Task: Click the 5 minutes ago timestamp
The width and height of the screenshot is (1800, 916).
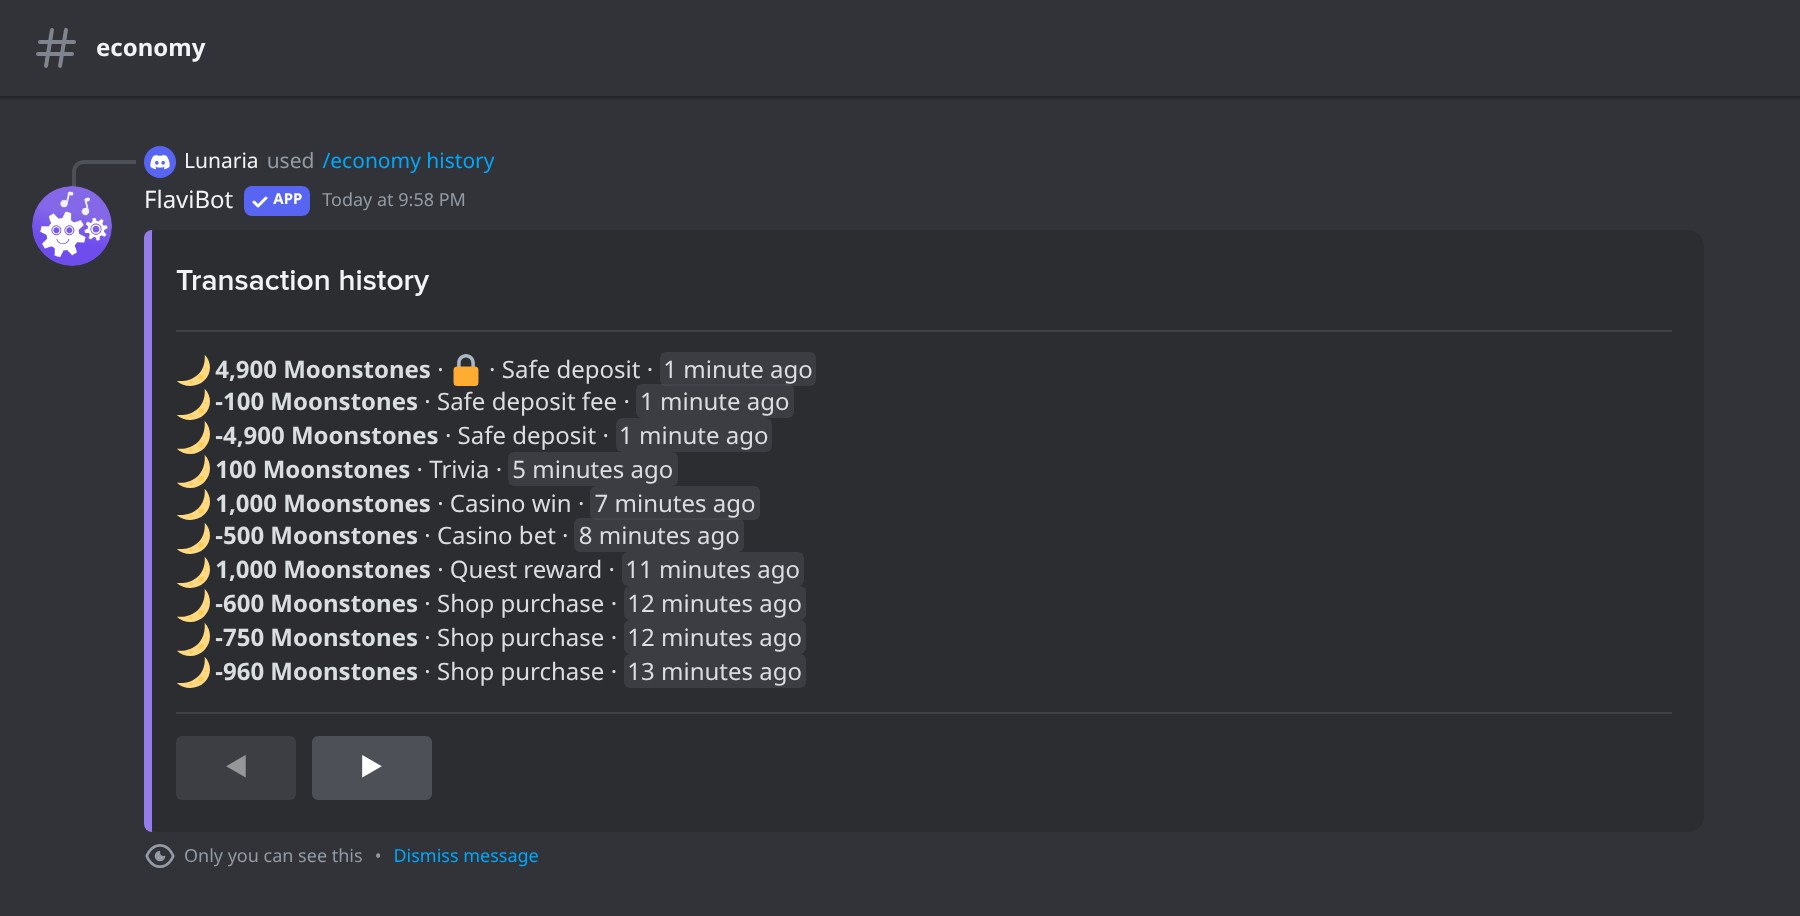Action: (592, 470)
